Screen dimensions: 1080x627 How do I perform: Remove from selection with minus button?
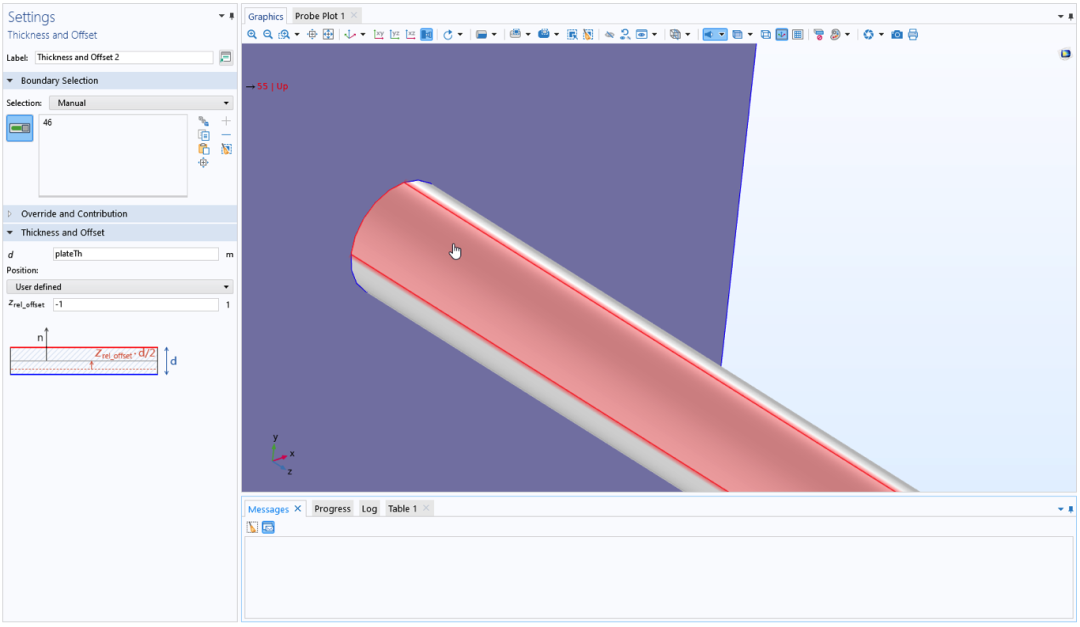coord(226,135)
